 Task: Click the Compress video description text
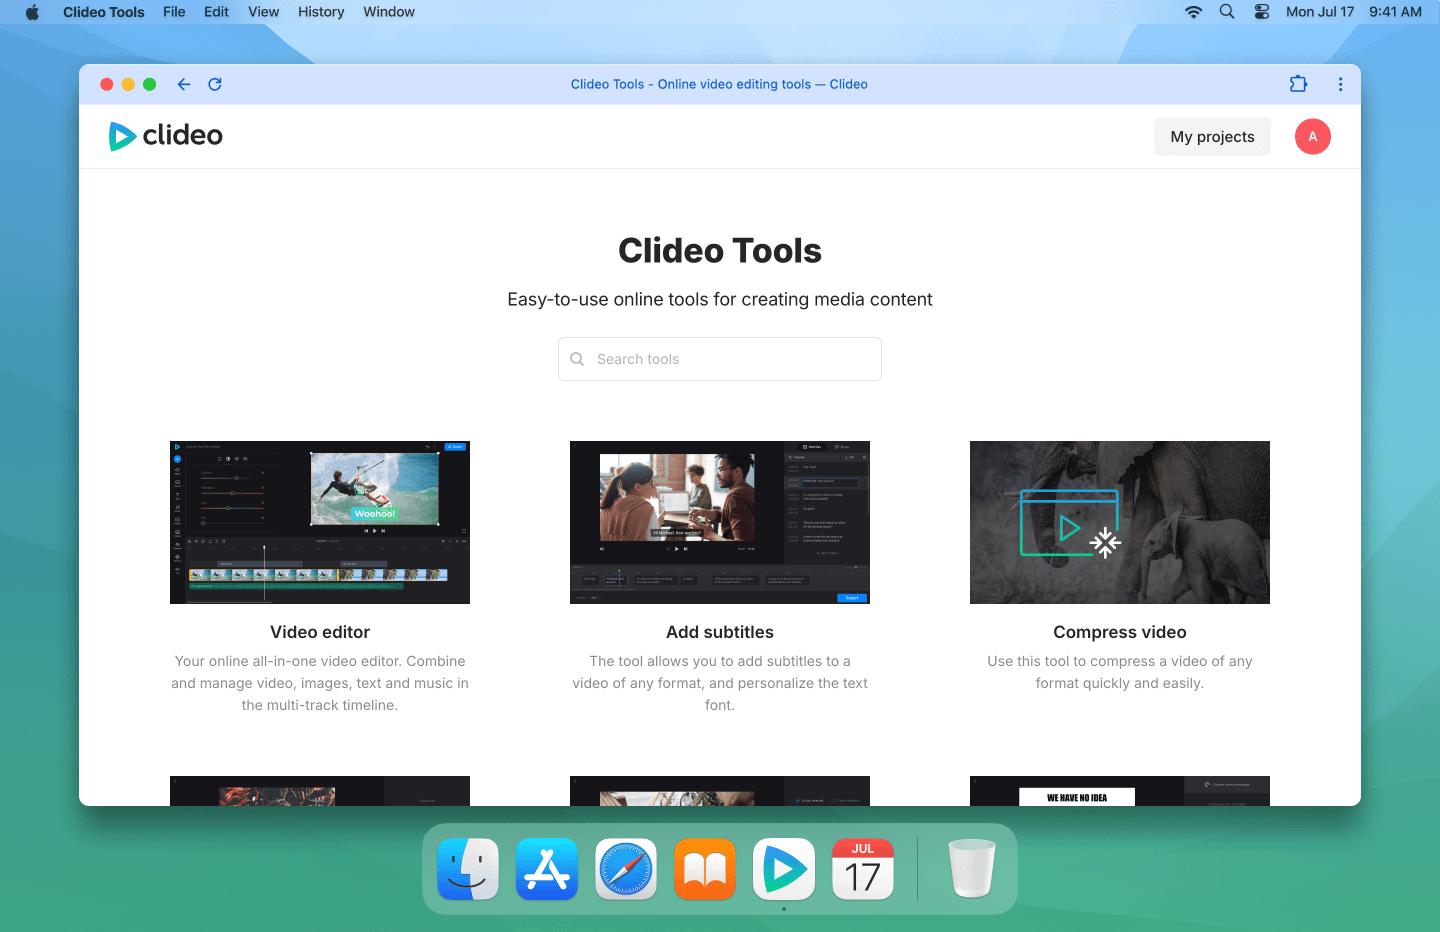coord(1120,672)
